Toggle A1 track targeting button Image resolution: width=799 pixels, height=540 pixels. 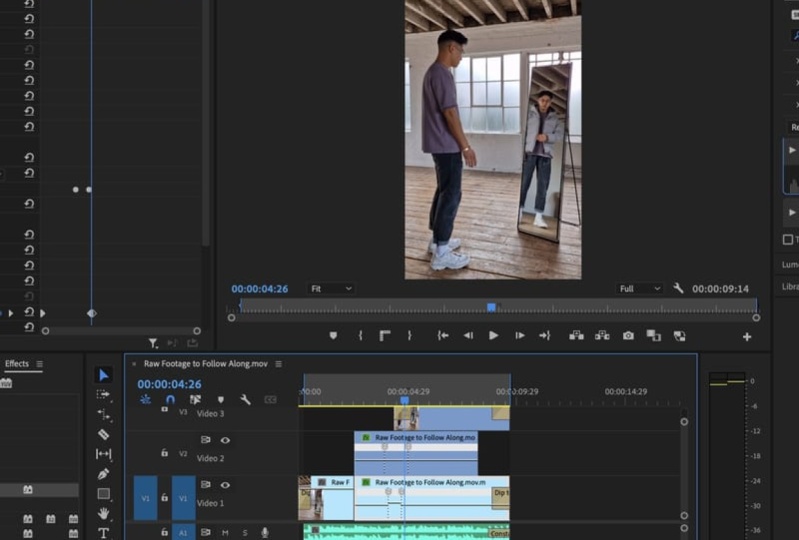pos(183,533)
